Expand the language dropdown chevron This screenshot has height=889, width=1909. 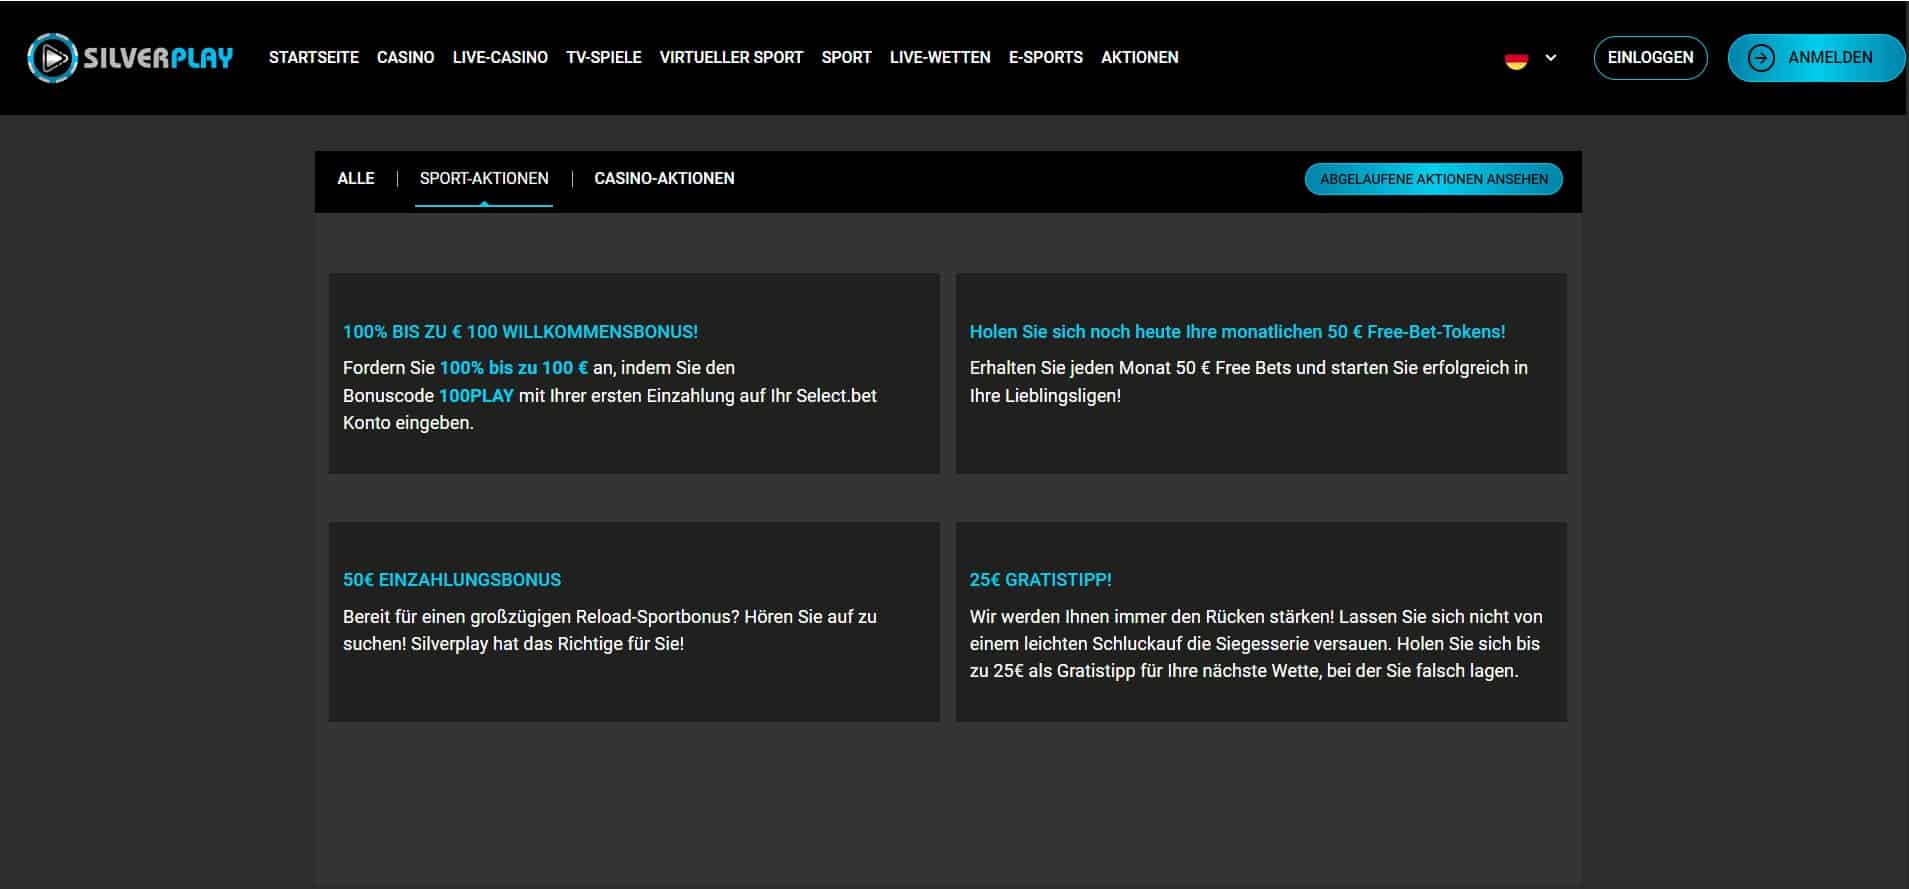1550,58
